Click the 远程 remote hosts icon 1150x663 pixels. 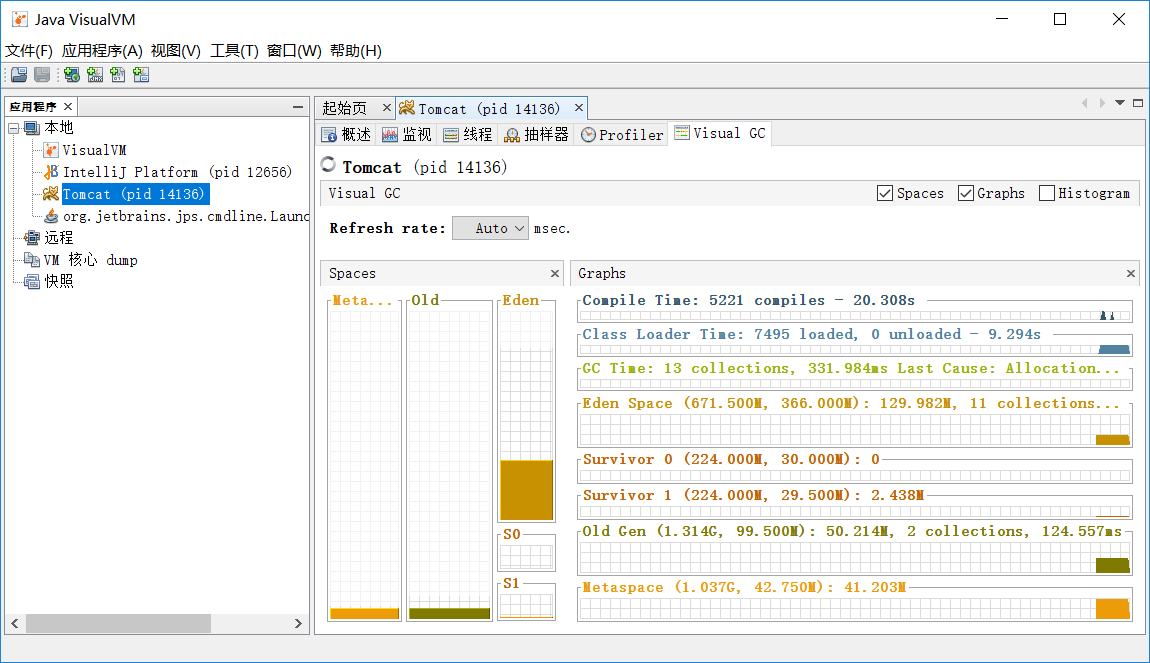(x=32, y=238)
